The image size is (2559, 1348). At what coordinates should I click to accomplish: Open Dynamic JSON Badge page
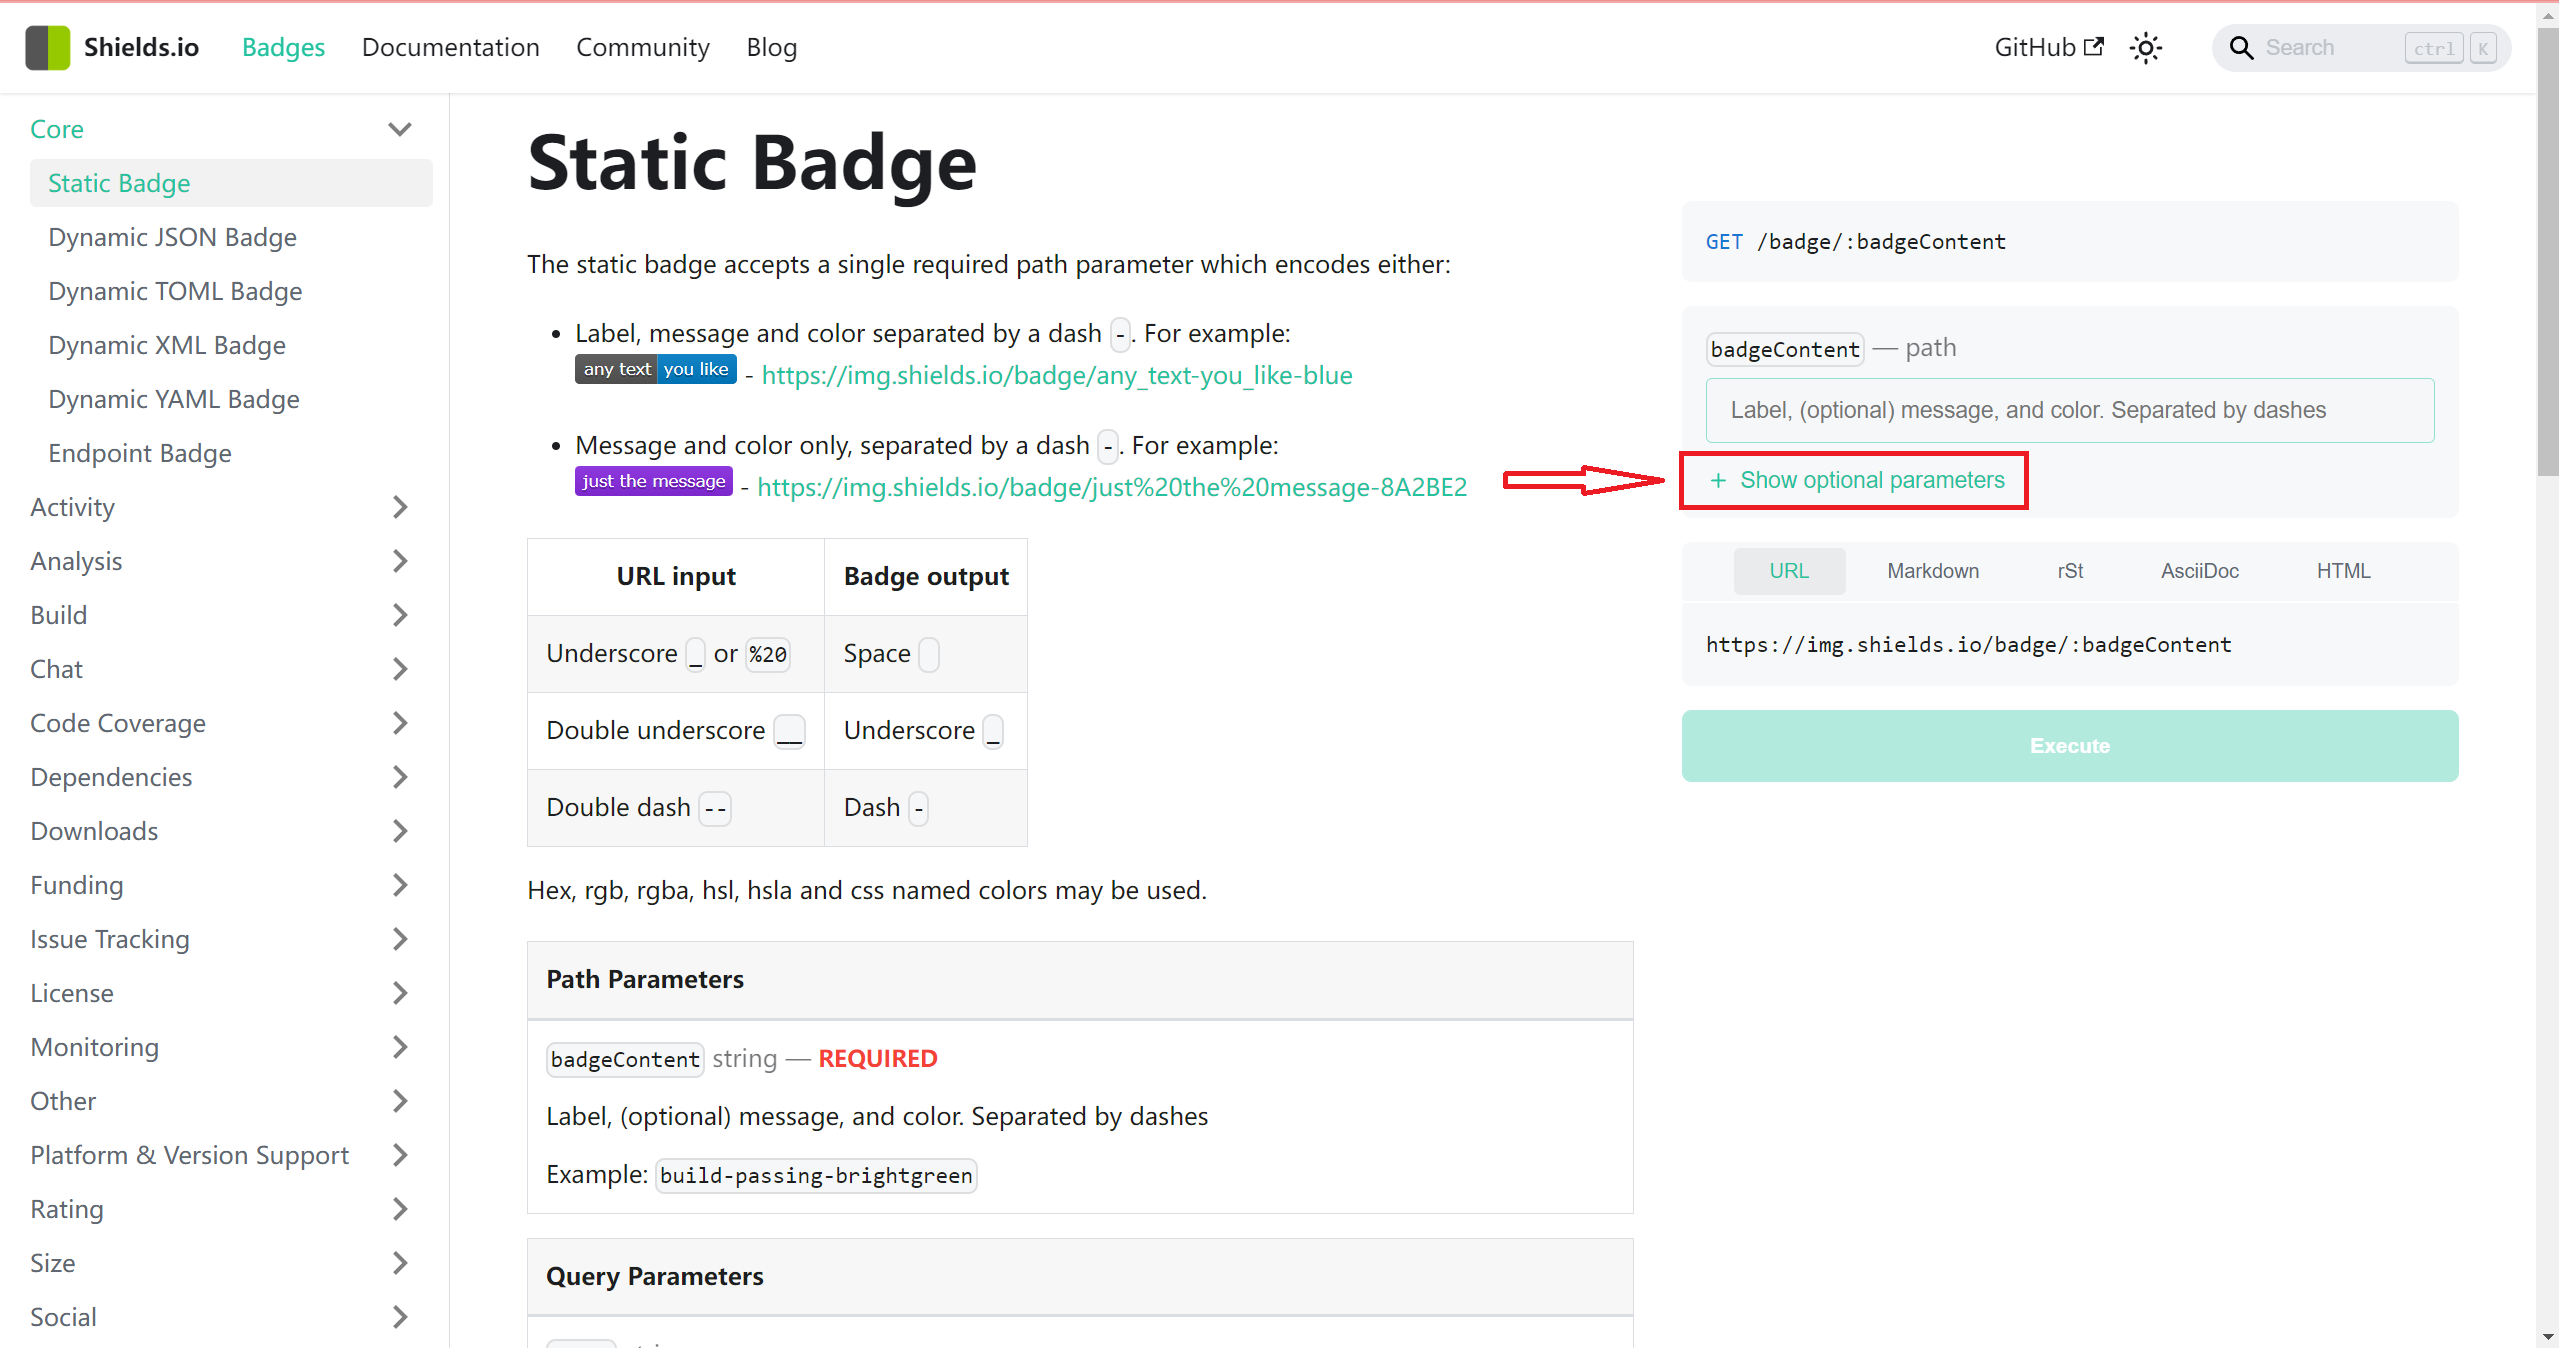[x=172, y=237]
